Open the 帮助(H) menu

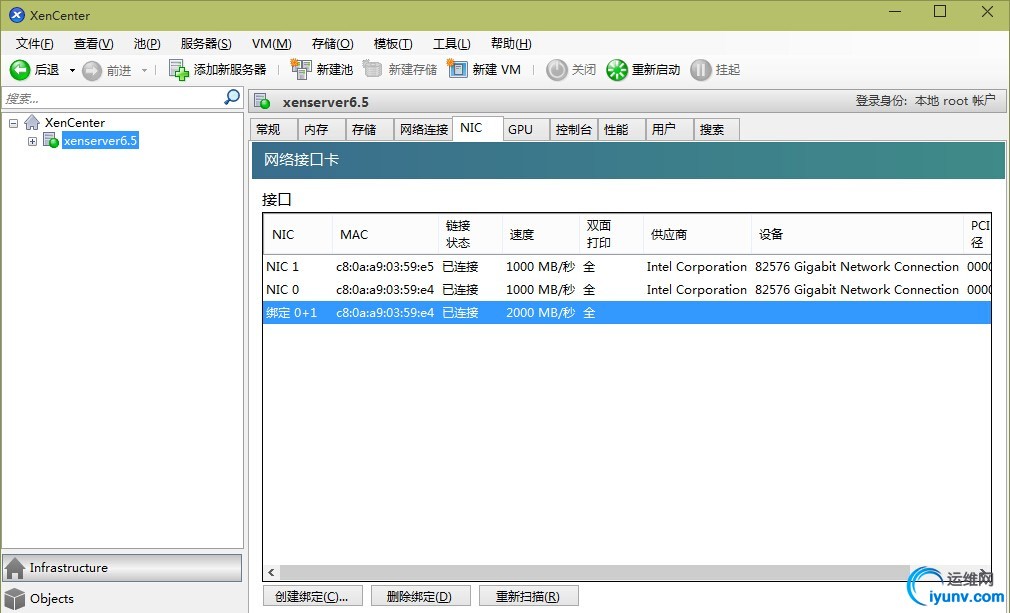tap(511, 44)
